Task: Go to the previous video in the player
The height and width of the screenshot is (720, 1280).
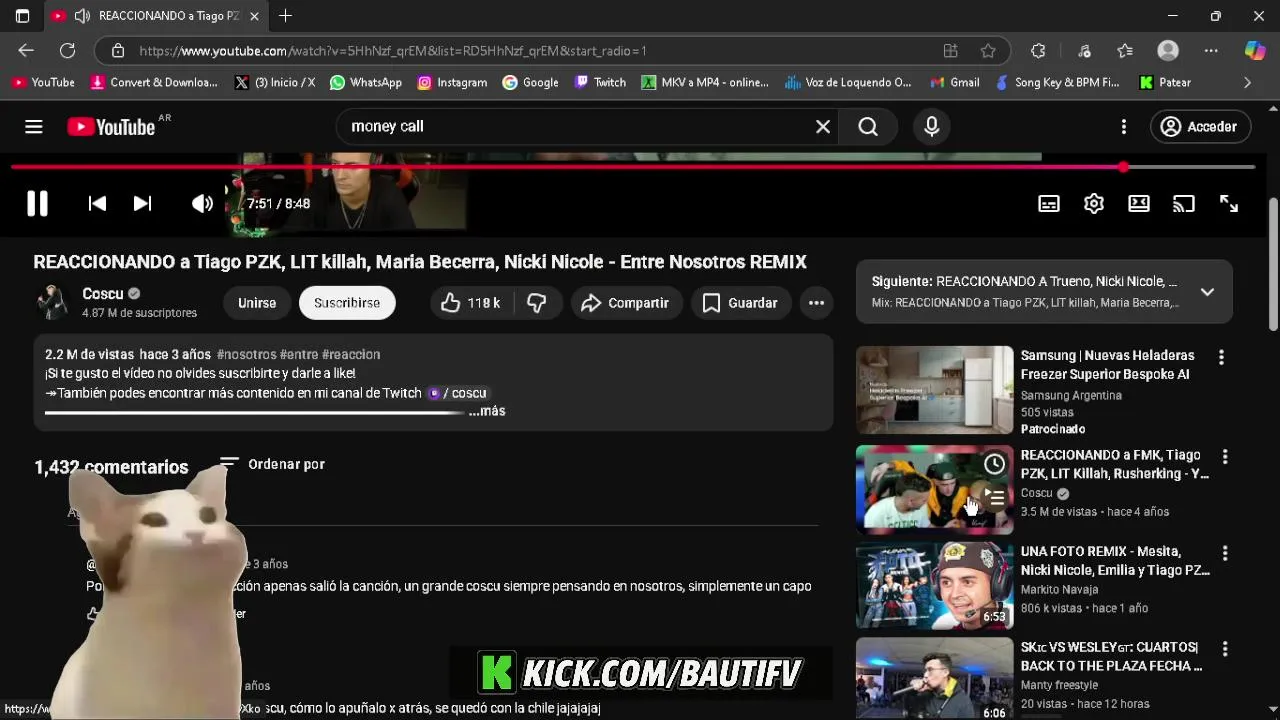Action: tap(97, 203)
